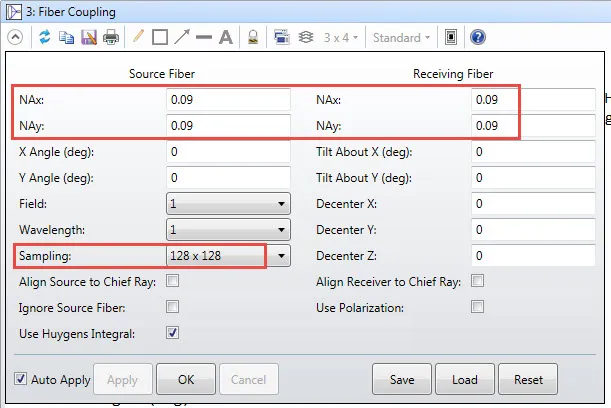The image size is (611, 408).
Task: Uncheck Use Huygens Integral
Action: point(173,332)
